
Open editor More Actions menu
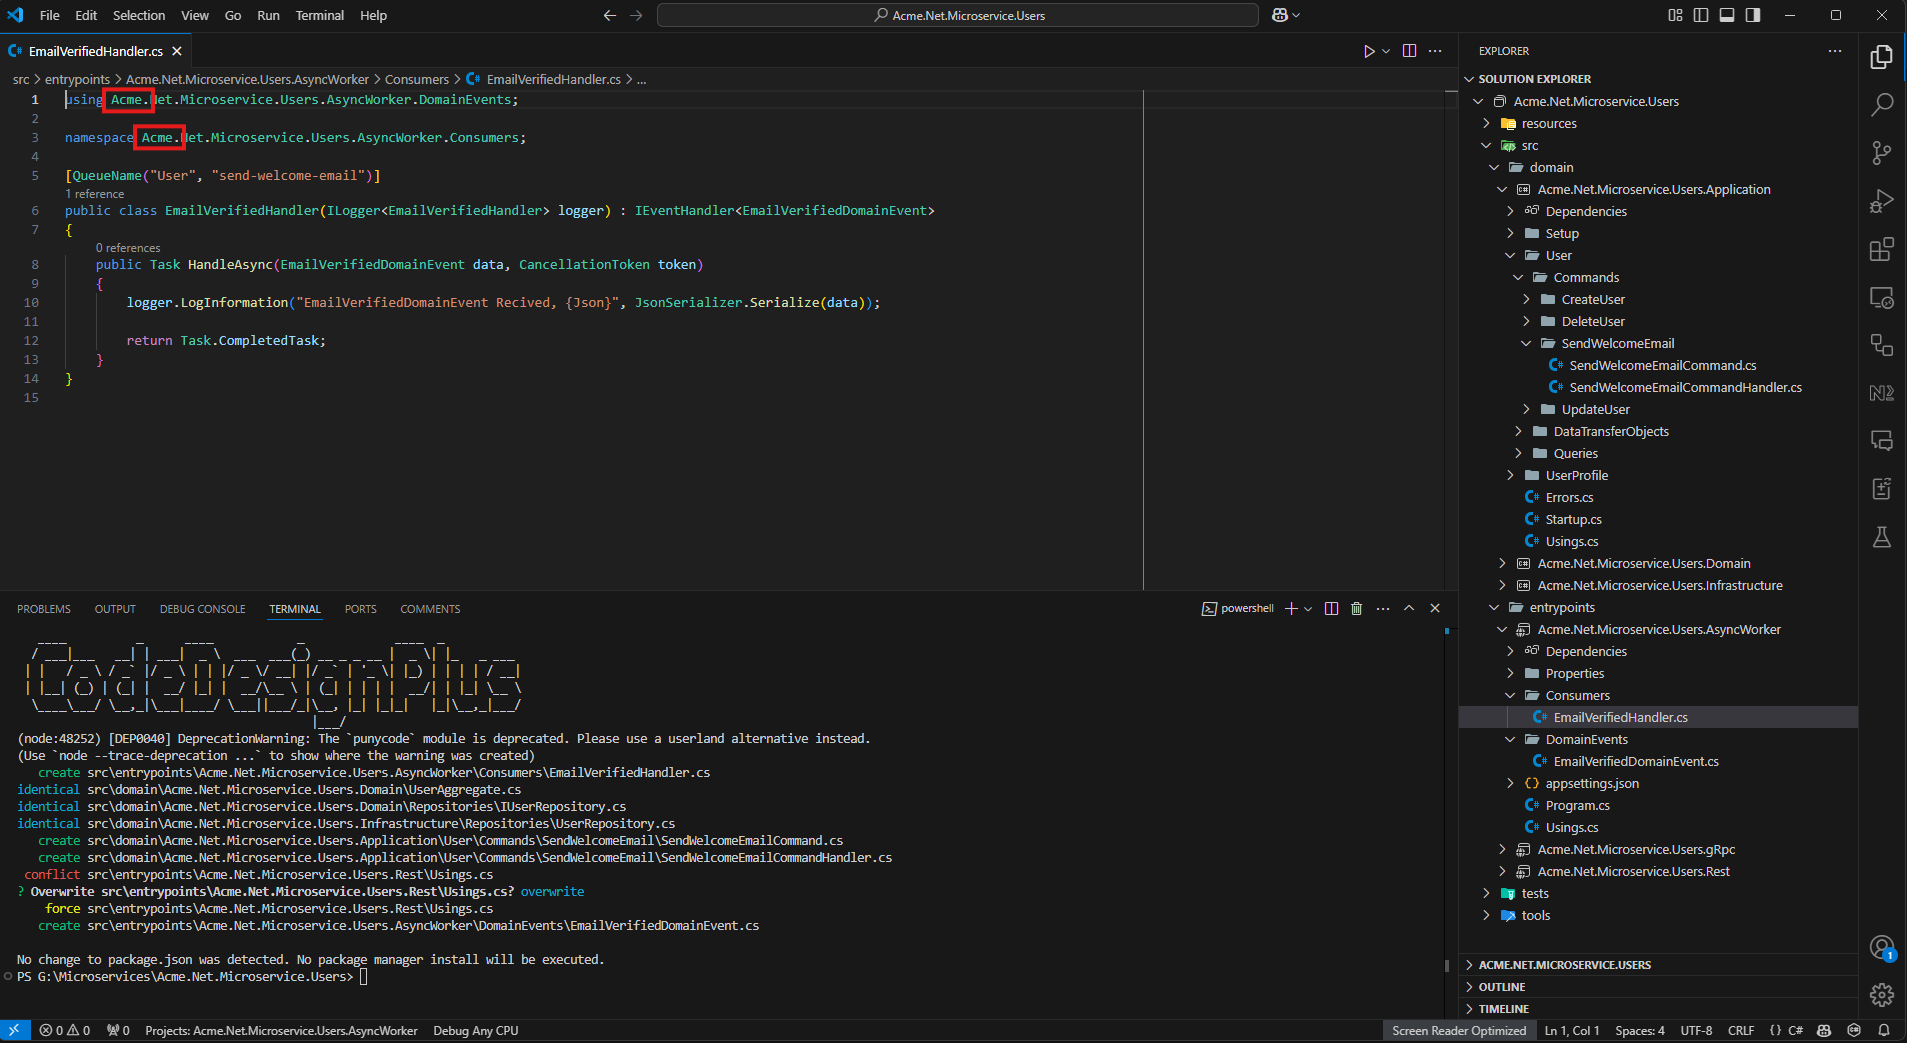[x=1435, y=51]
